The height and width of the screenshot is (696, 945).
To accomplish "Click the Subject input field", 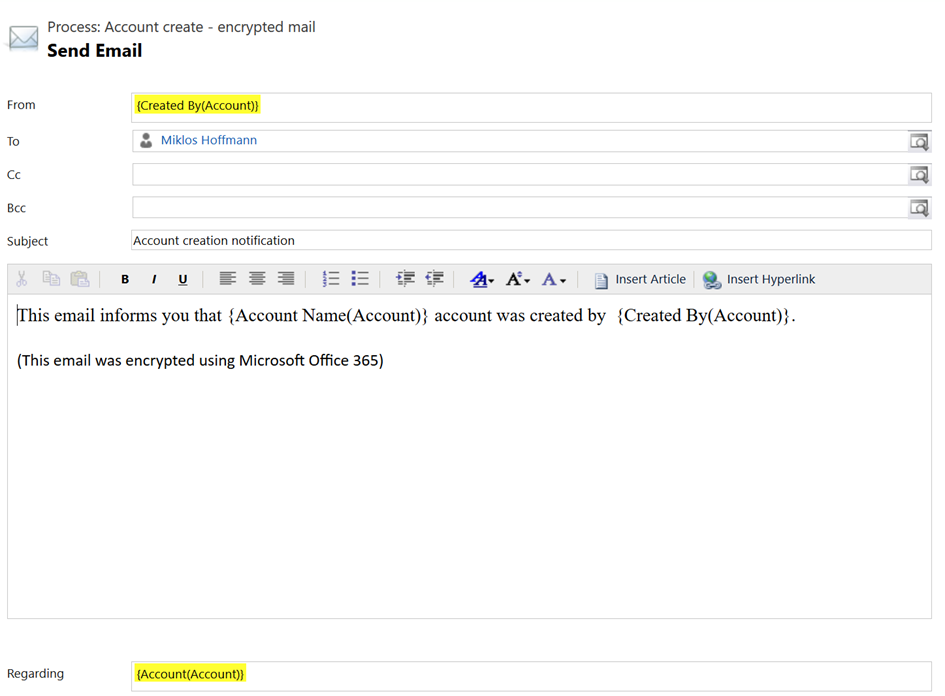I will point(400,240).
